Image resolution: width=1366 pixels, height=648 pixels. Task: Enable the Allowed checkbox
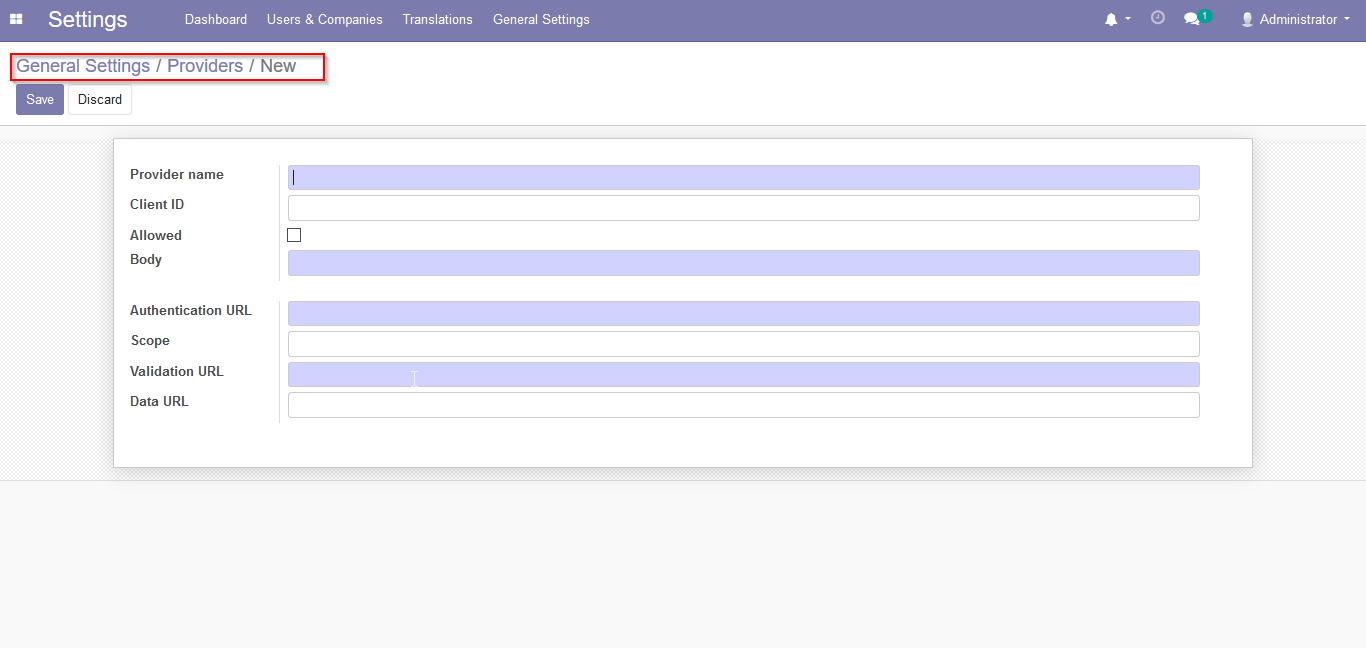tap(294, 235)
